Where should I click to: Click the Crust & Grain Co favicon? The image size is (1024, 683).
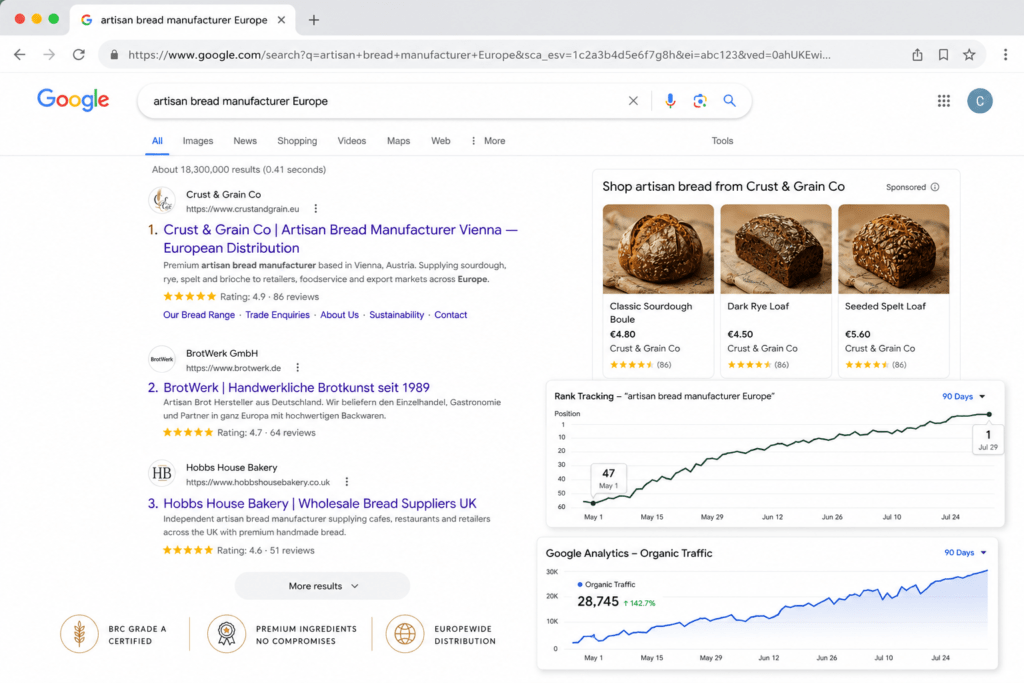click(162, 200)
